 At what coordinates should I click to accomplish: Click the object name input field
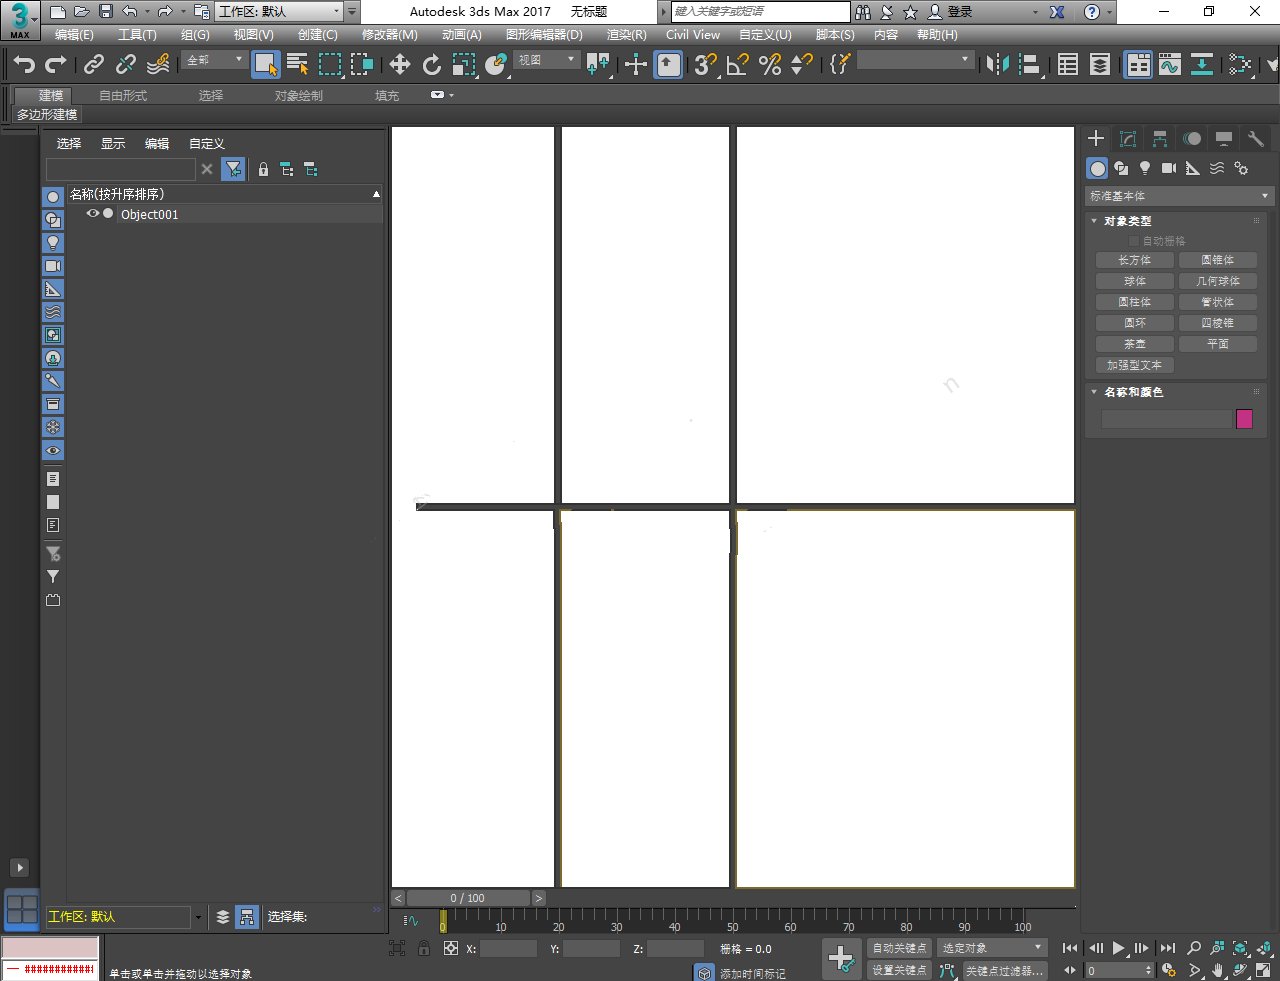click(1166, 419)
